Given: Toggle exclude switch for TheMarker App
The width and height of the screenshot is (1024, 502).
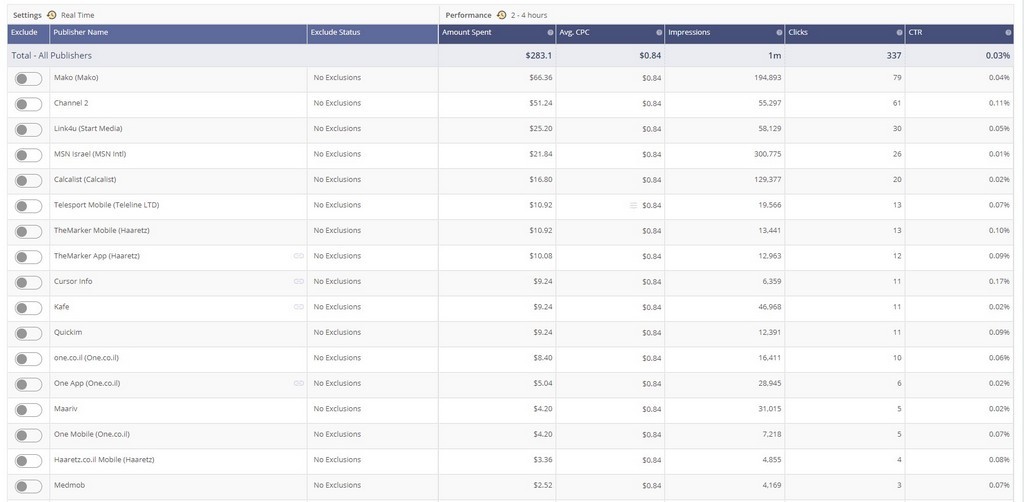Looking at the screenshot, I should pos(29,257).
